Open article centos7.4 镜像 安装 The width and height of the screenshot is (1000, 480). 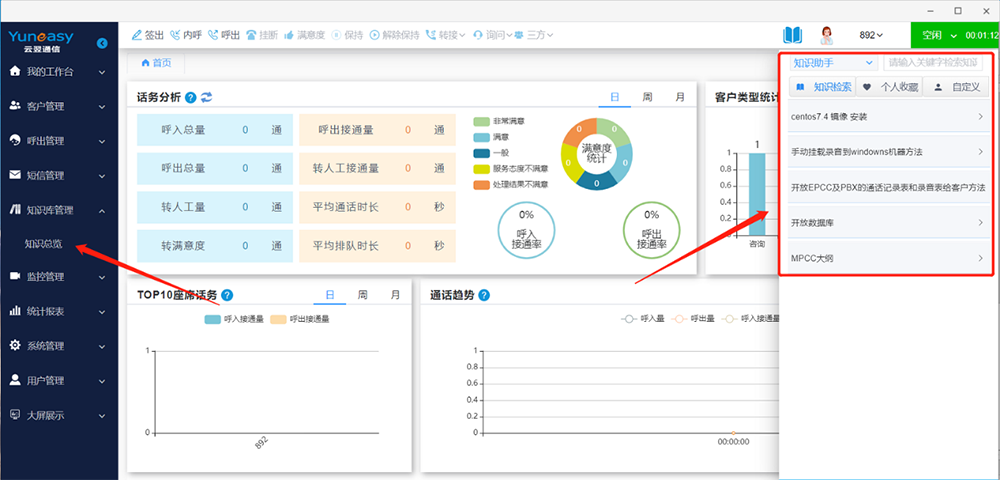click(889, 117)
